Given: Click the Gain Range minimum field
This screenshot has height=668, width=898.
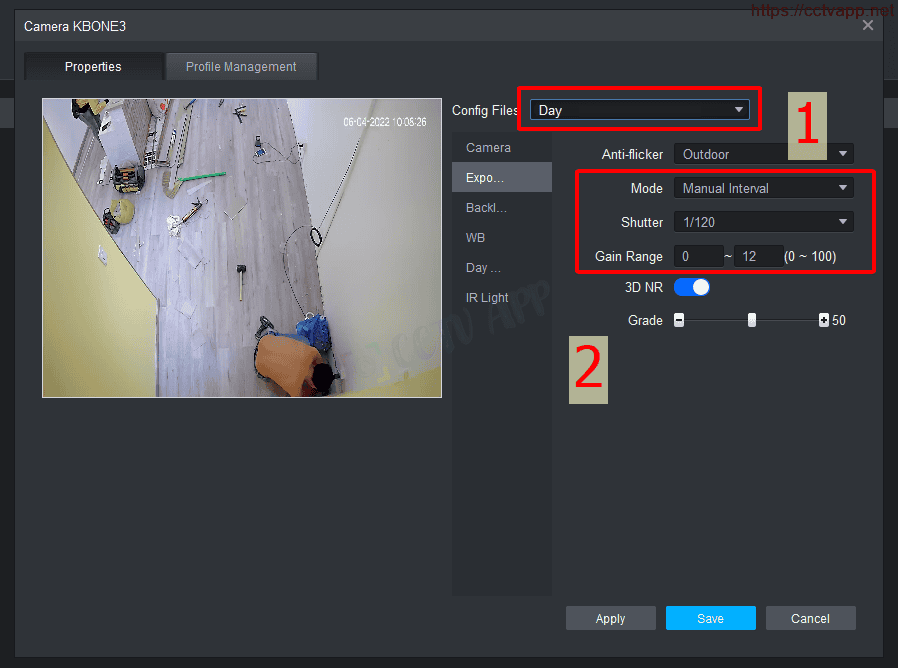Looking at the screenshot, I should click(697, 257).
